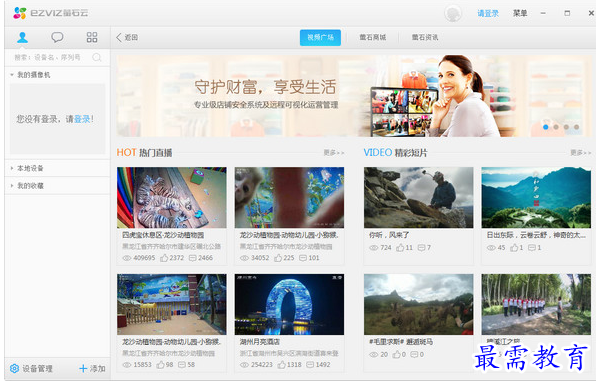596x389 pixels.
Task: Click thumbs-up icon showing 1318
Action: click(x=281, y=365)
